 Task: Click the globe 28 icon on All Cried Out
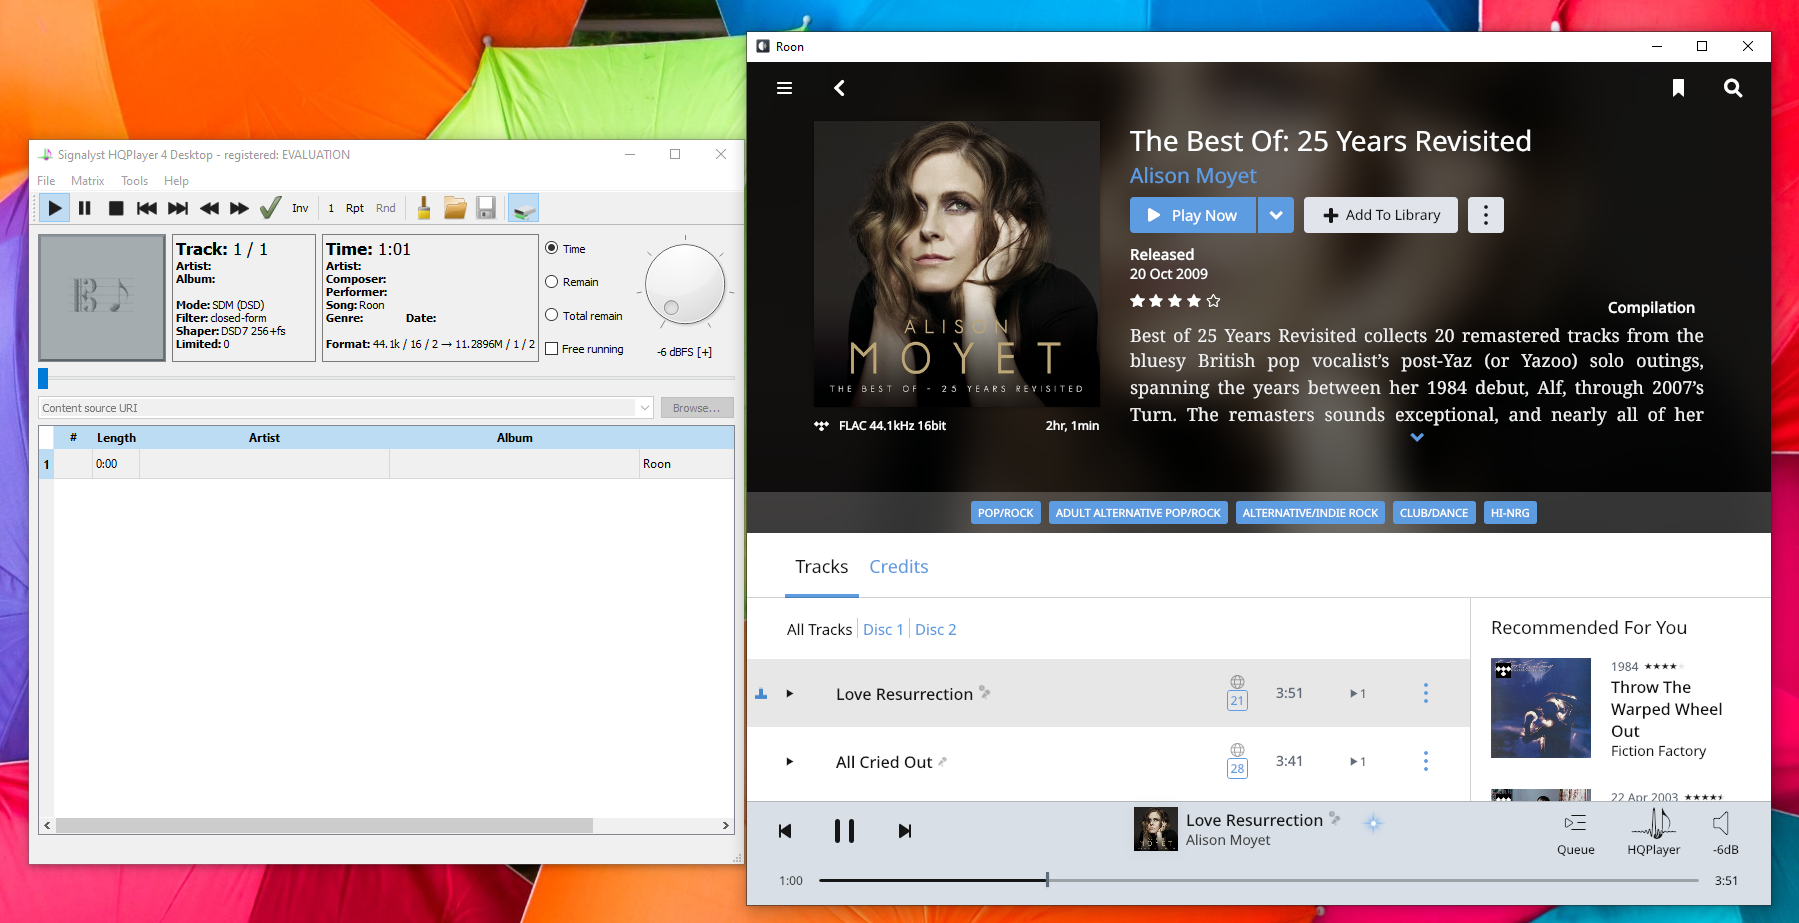pyautogui.click(x=1237, y=760)
